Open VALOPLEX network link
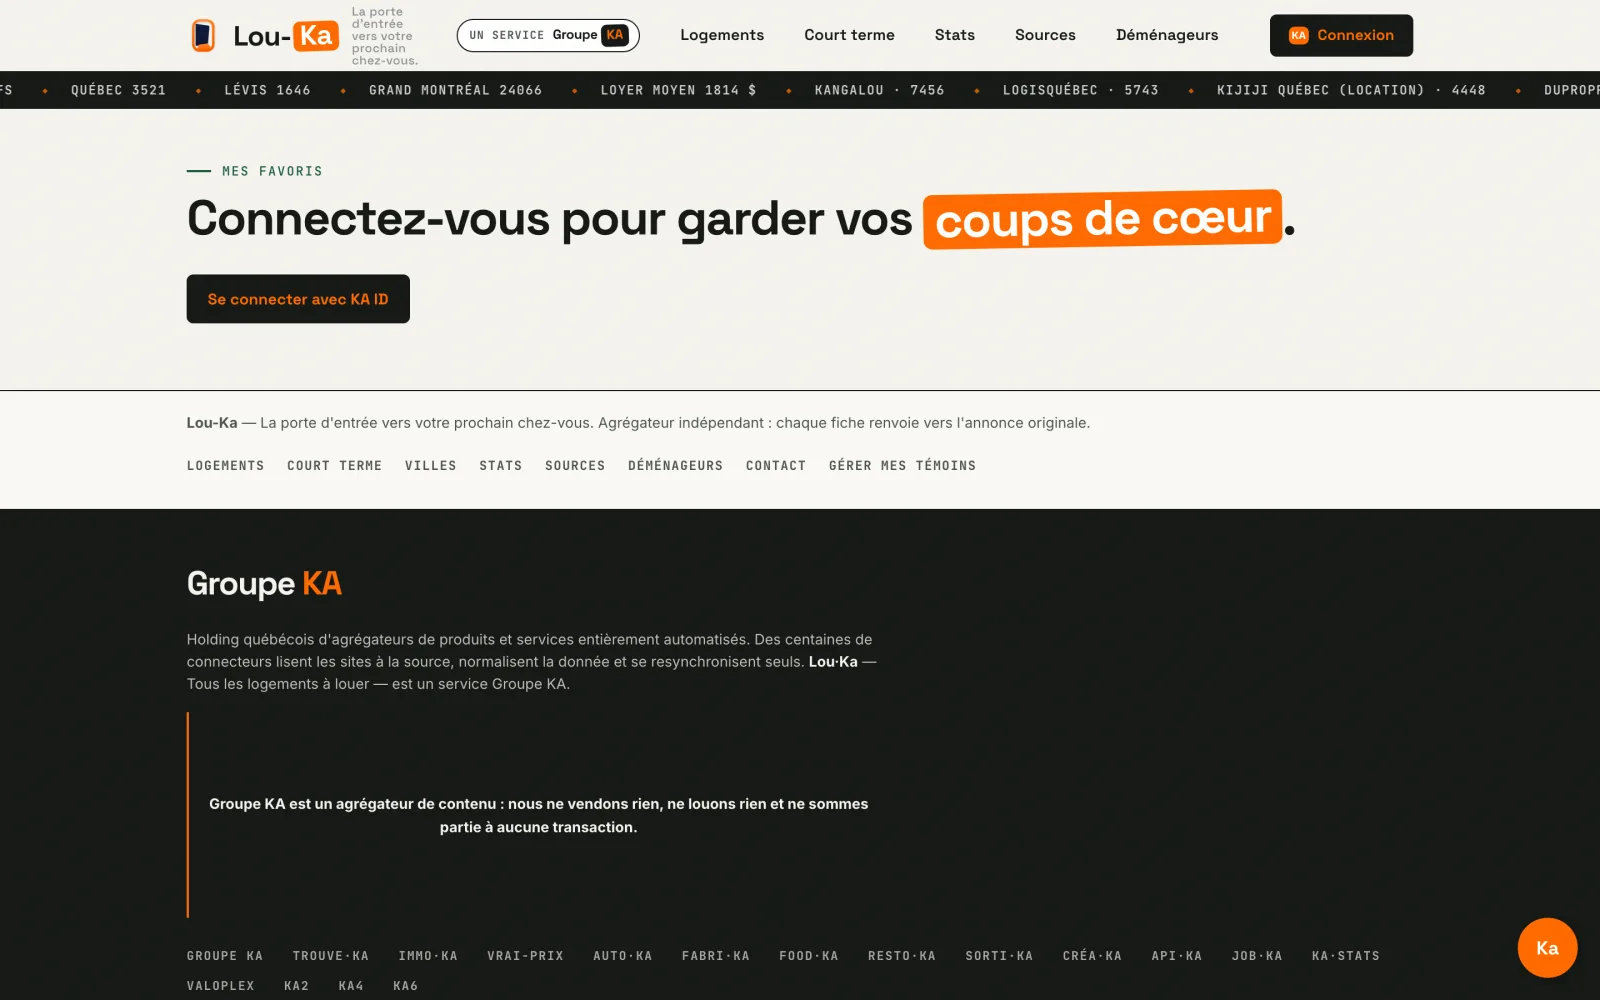 [x=221, y=986]
